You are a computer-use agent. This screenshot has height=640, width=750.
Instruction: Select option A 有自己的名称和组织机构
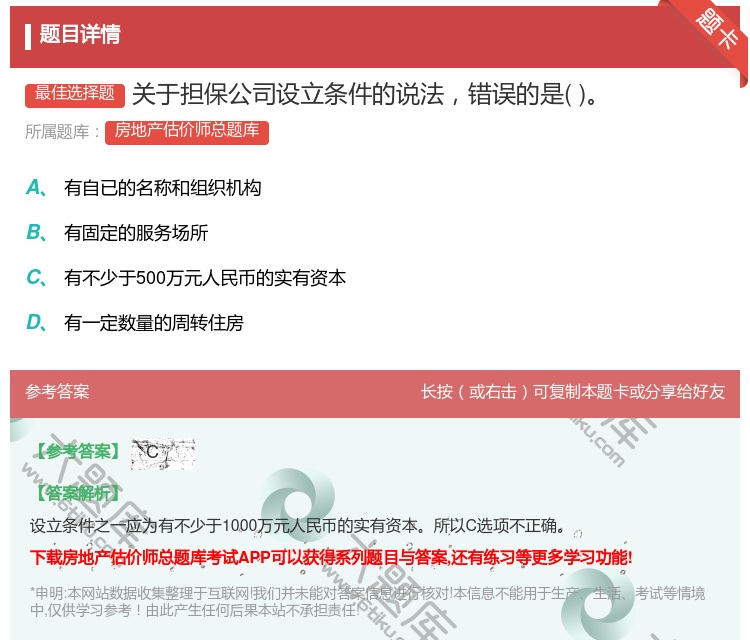coord(162,188)
